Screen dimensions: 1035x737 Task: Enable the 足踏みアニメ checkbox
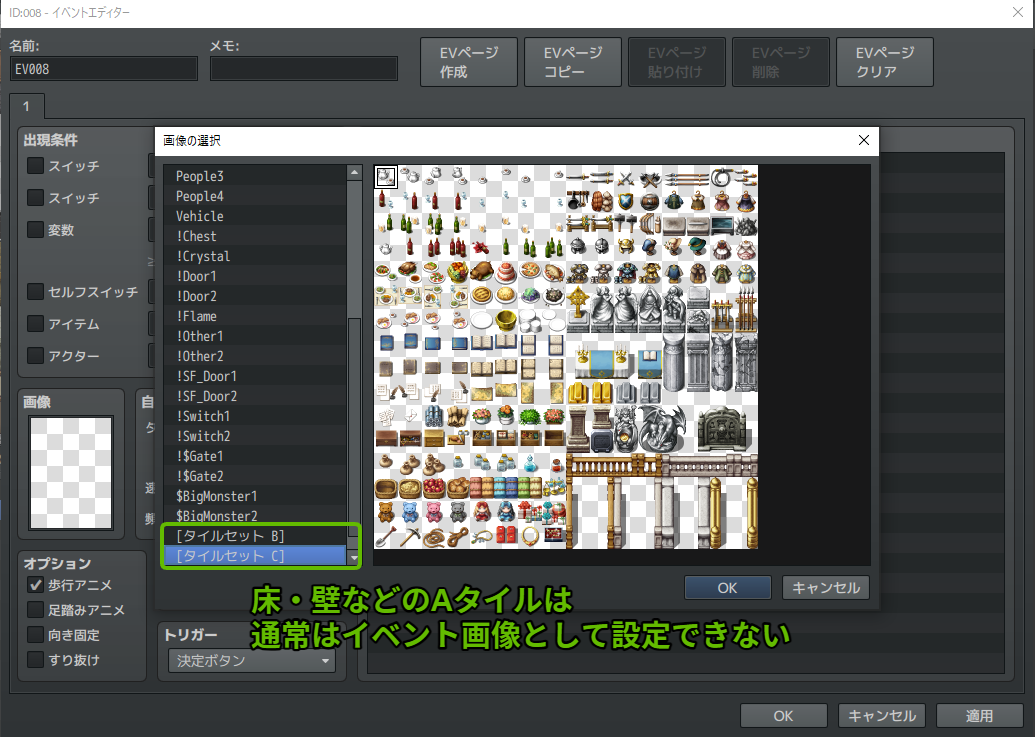(x=36, y=610)
